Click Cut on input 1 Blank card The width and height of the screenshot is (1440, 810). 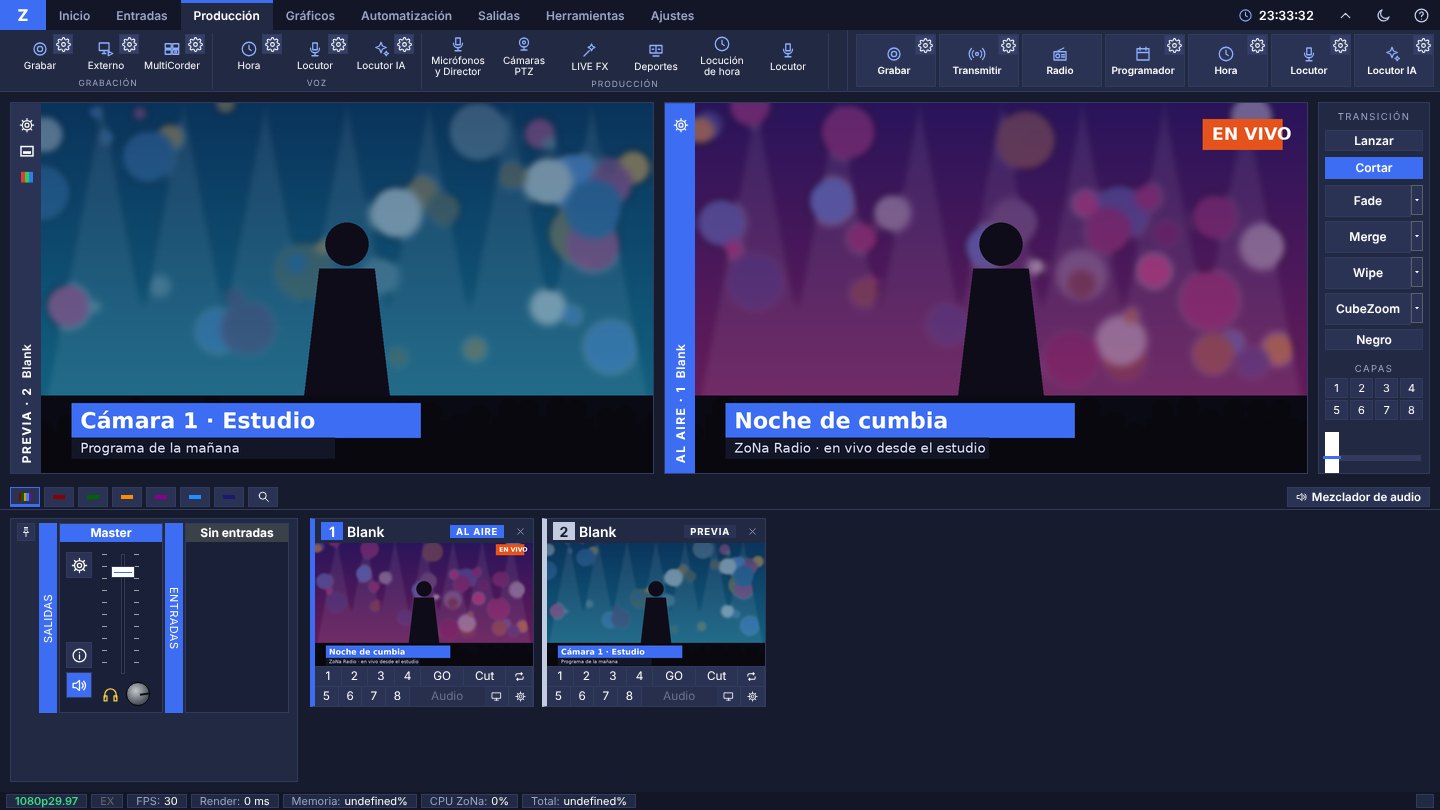click(485, 676)
